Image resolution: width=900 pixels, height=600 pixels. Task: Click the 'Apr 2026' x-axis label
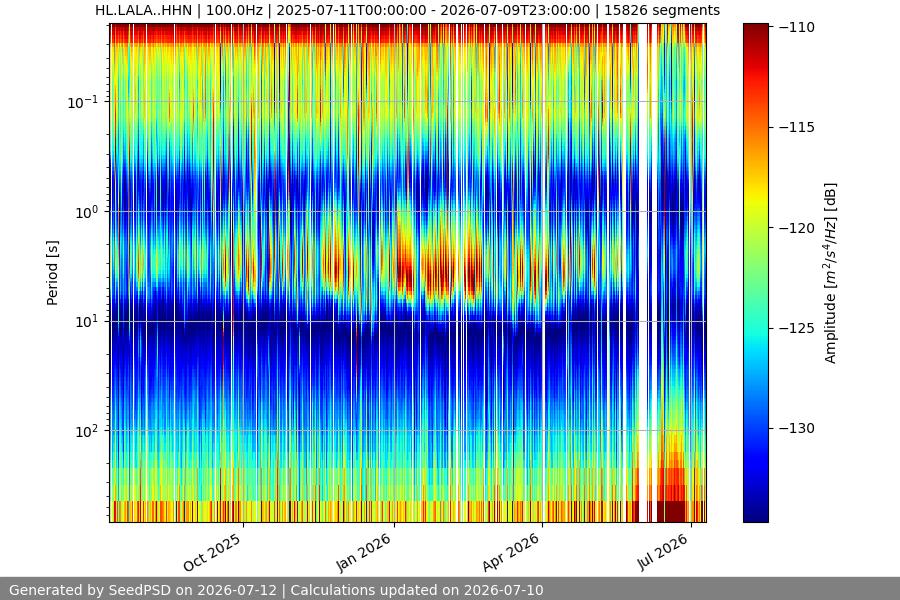[511, 552]
